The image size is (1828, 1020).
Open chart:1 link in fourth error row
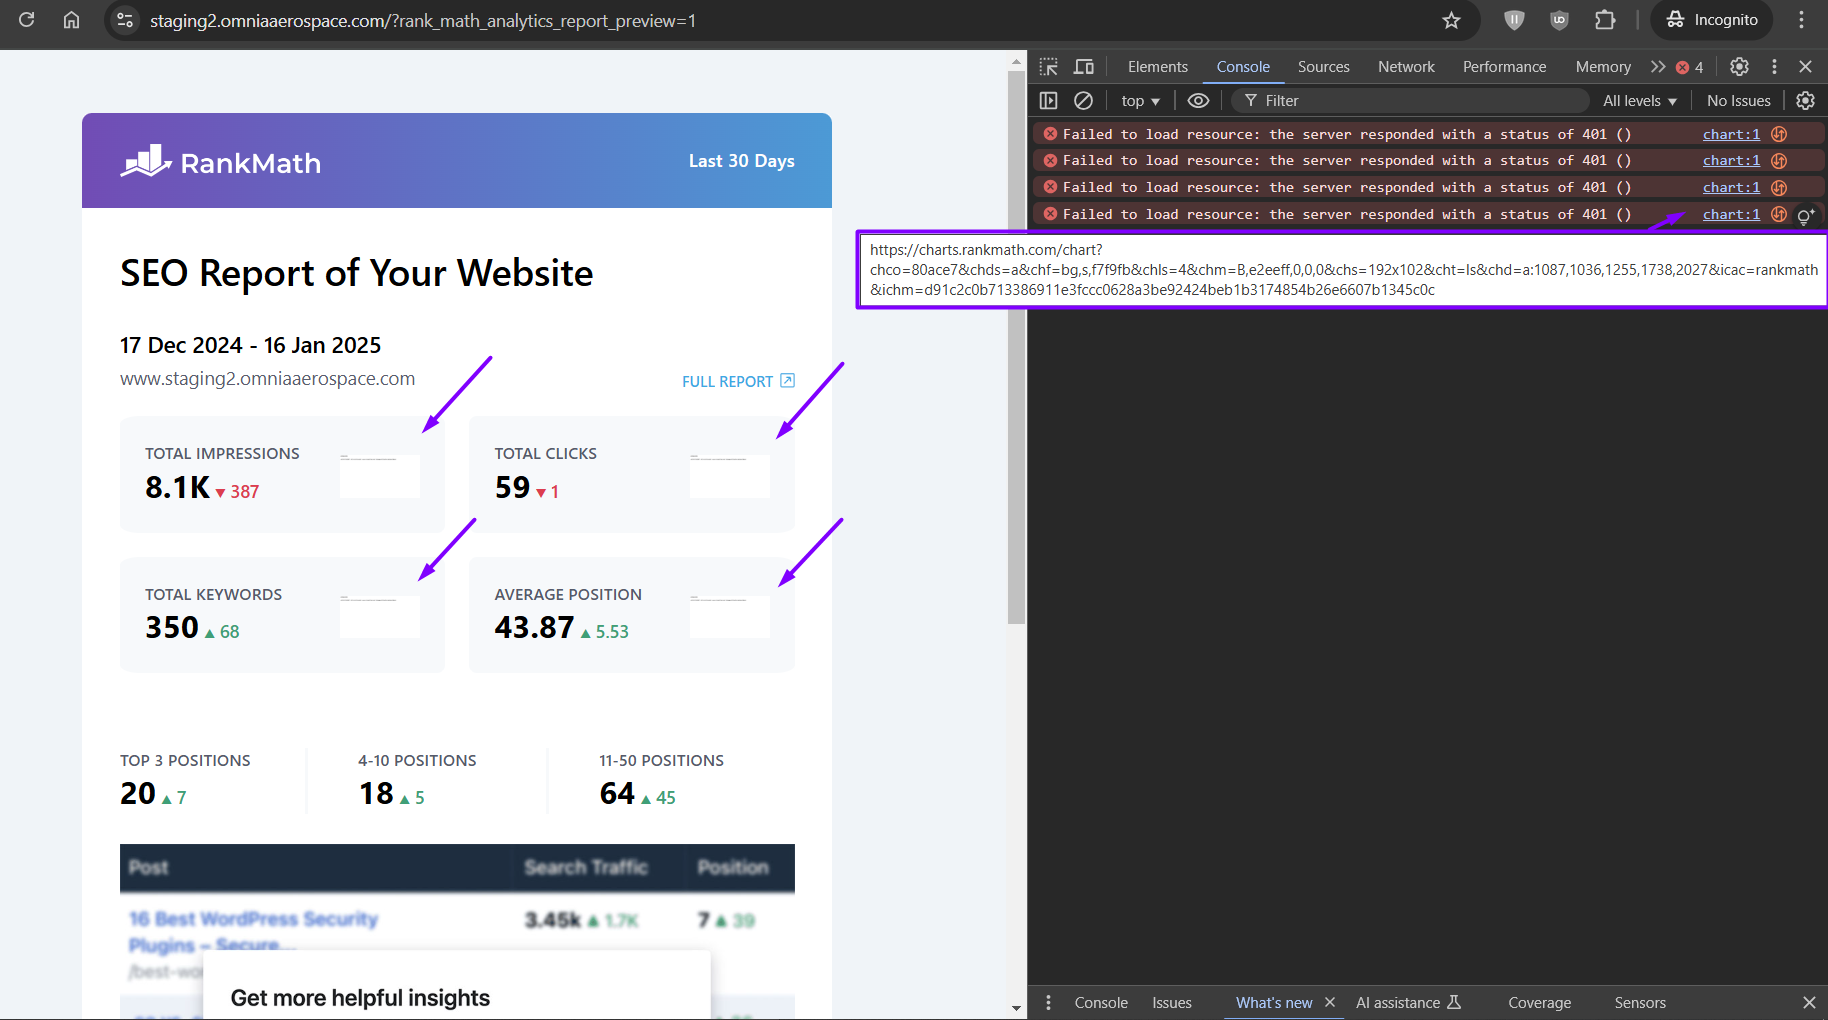[x=1731, y=214]
